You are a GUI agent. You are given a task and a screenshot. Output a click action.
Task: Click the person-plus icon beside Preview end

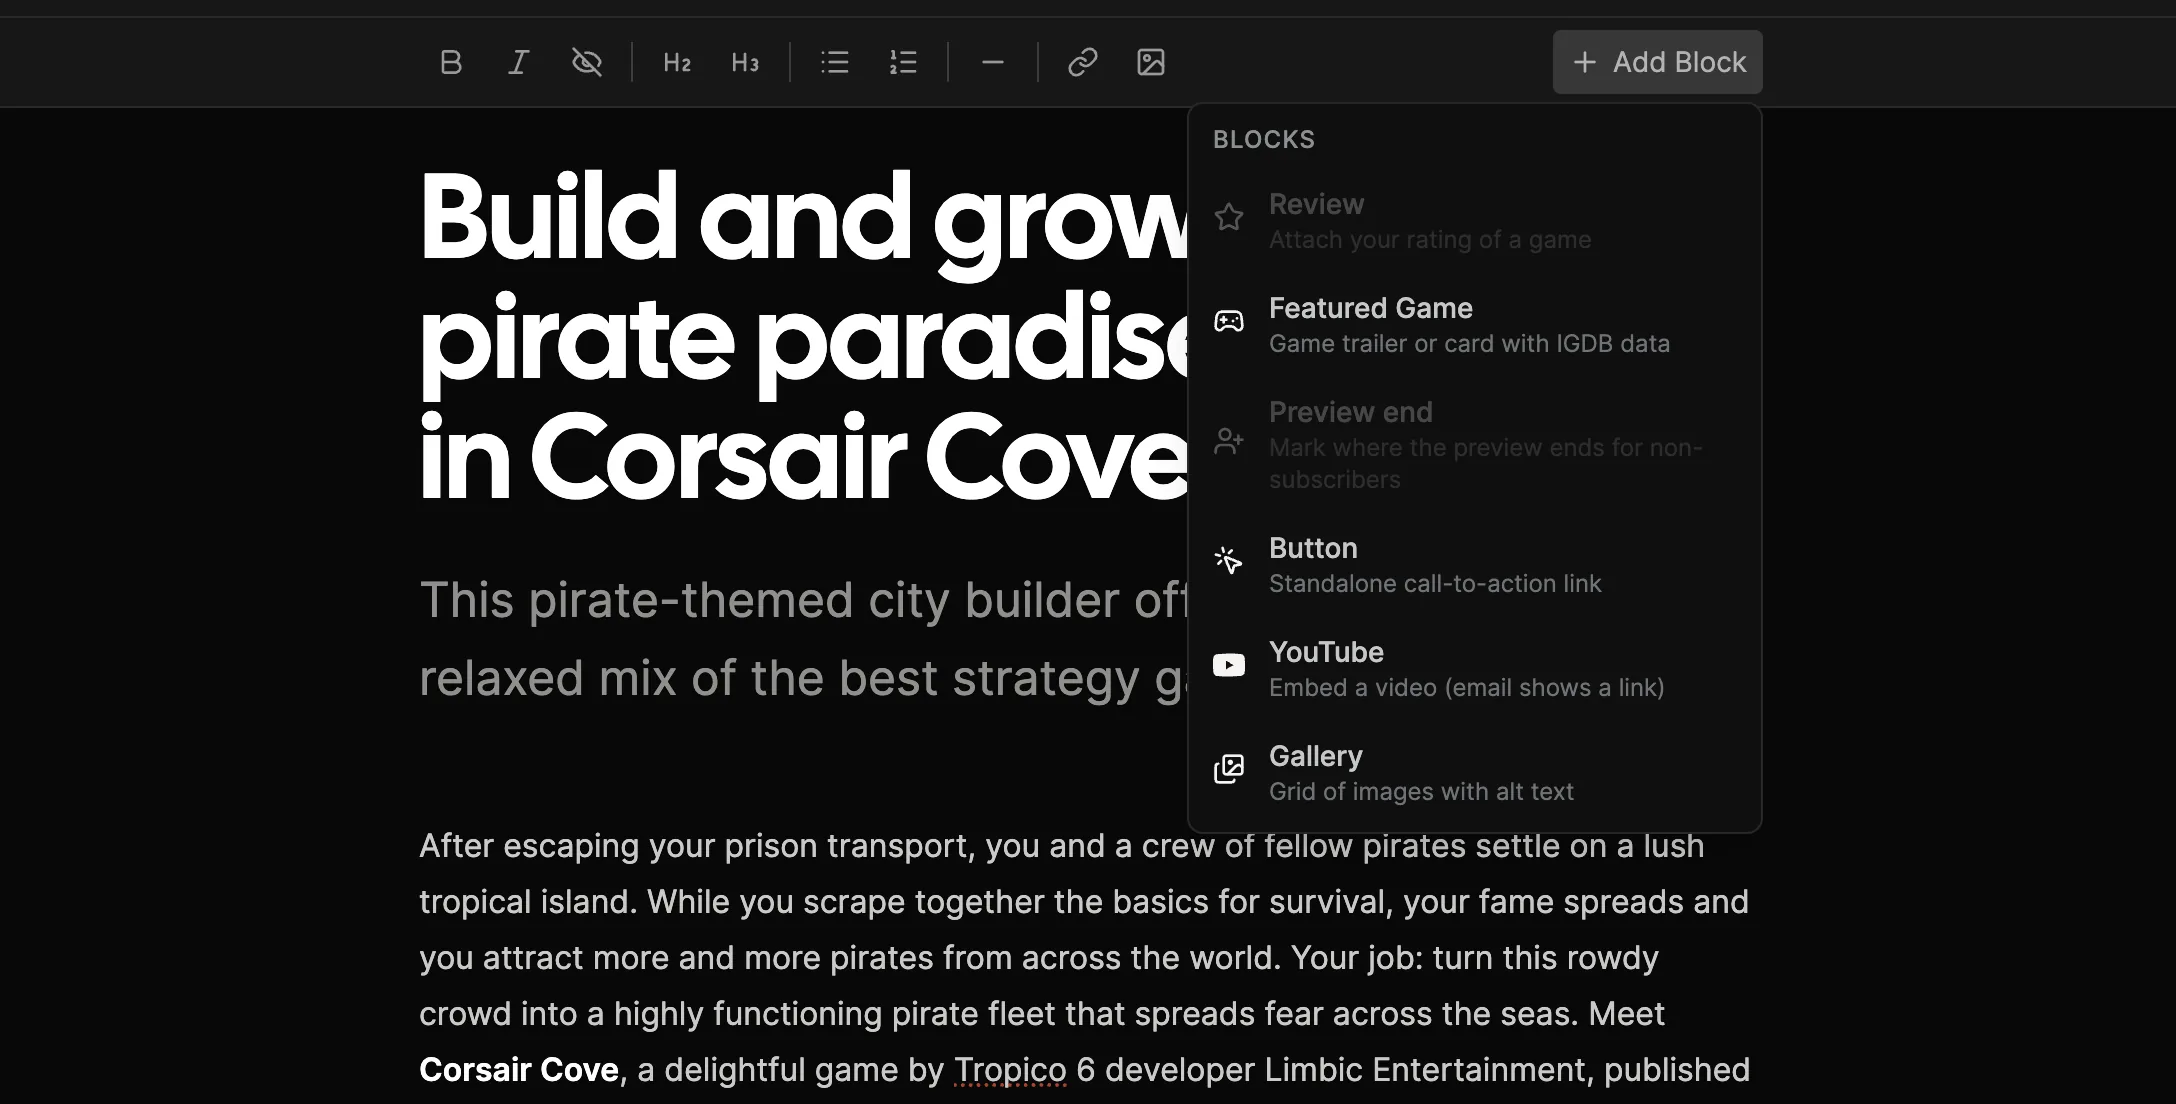(1229, 441)
